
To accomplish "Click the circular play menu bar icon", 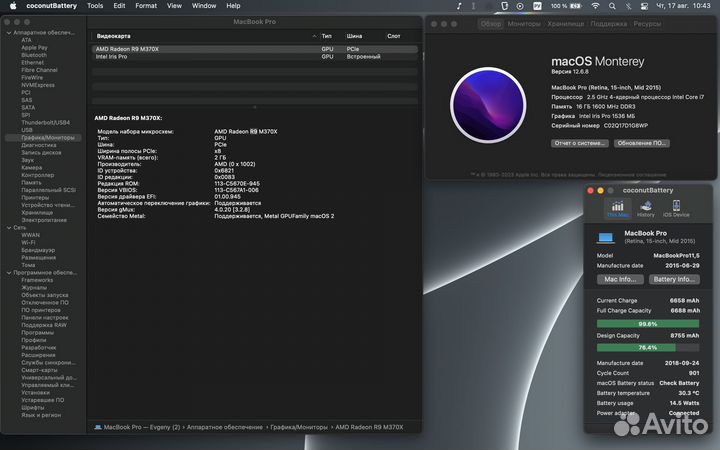I will 520,6.
